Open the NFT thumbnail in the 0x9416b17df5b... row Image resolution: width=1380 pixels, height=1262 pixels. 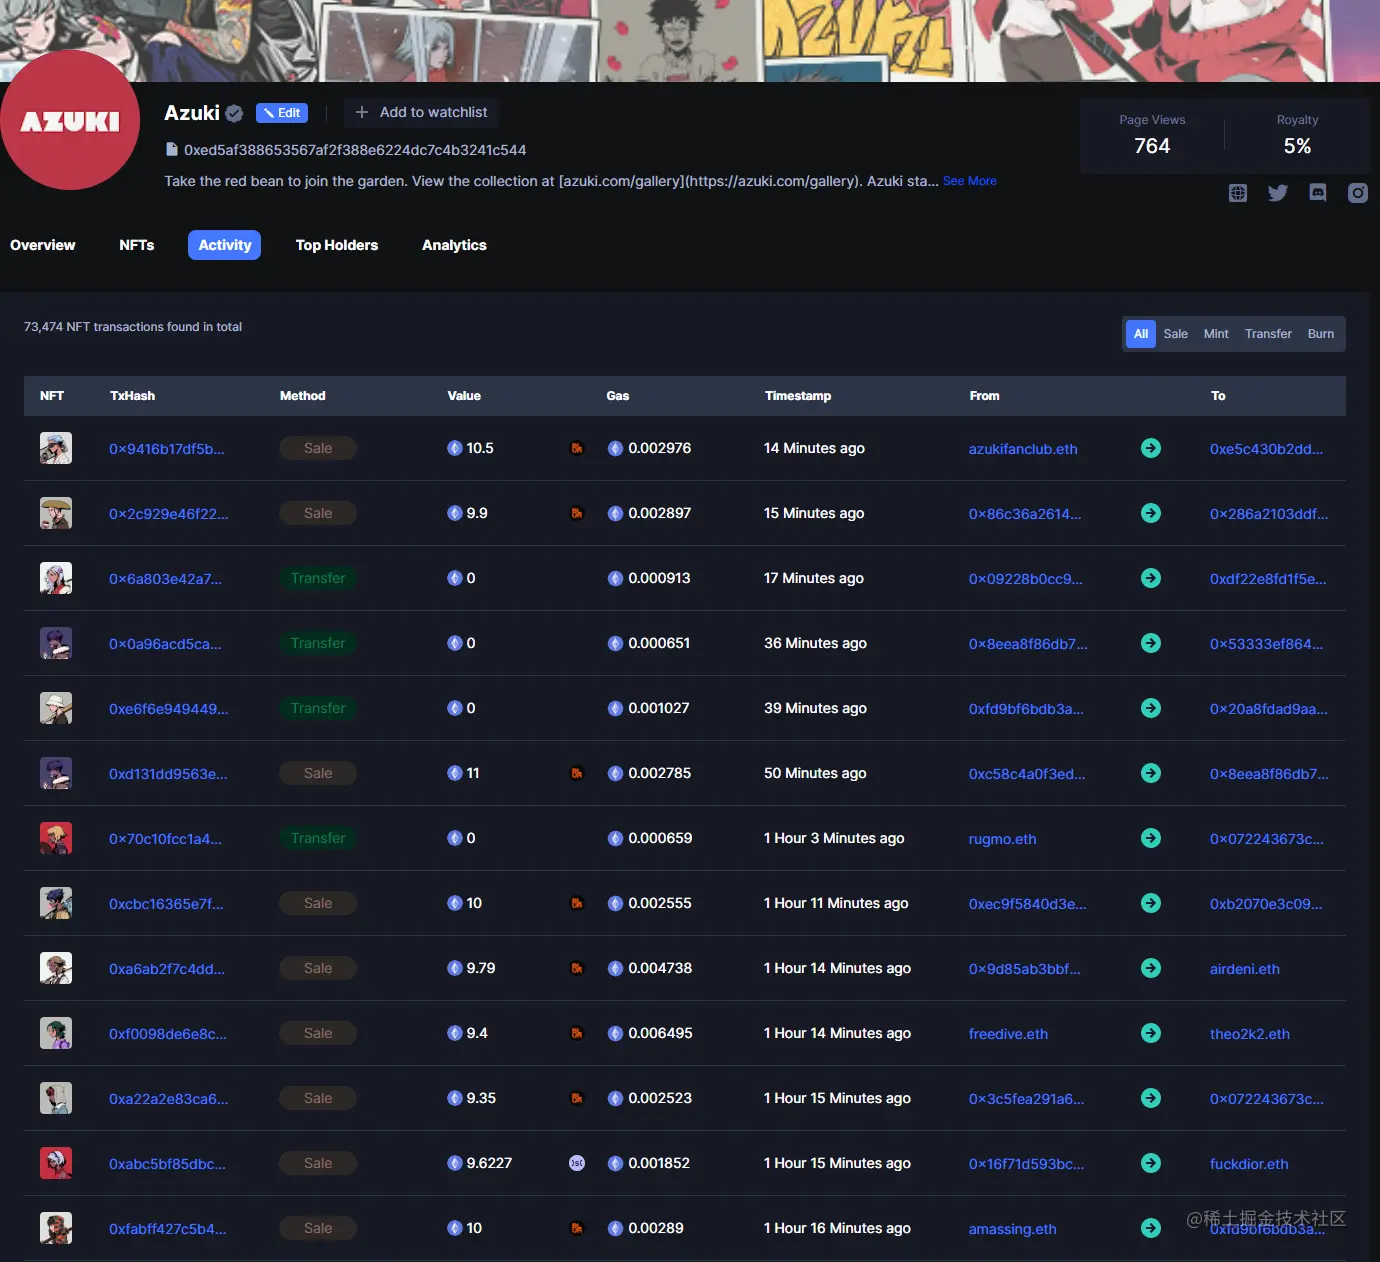56,448
